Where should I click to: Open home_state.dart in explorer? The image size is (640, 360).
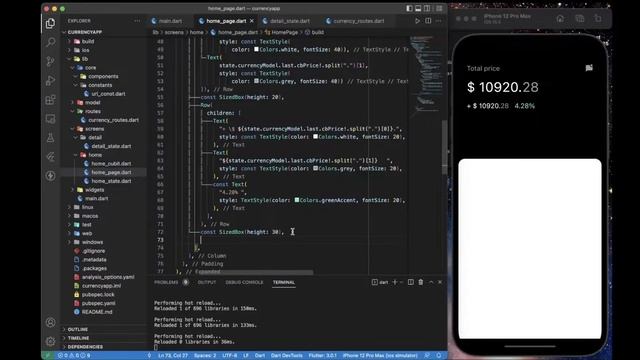click(x=111, y=181)
